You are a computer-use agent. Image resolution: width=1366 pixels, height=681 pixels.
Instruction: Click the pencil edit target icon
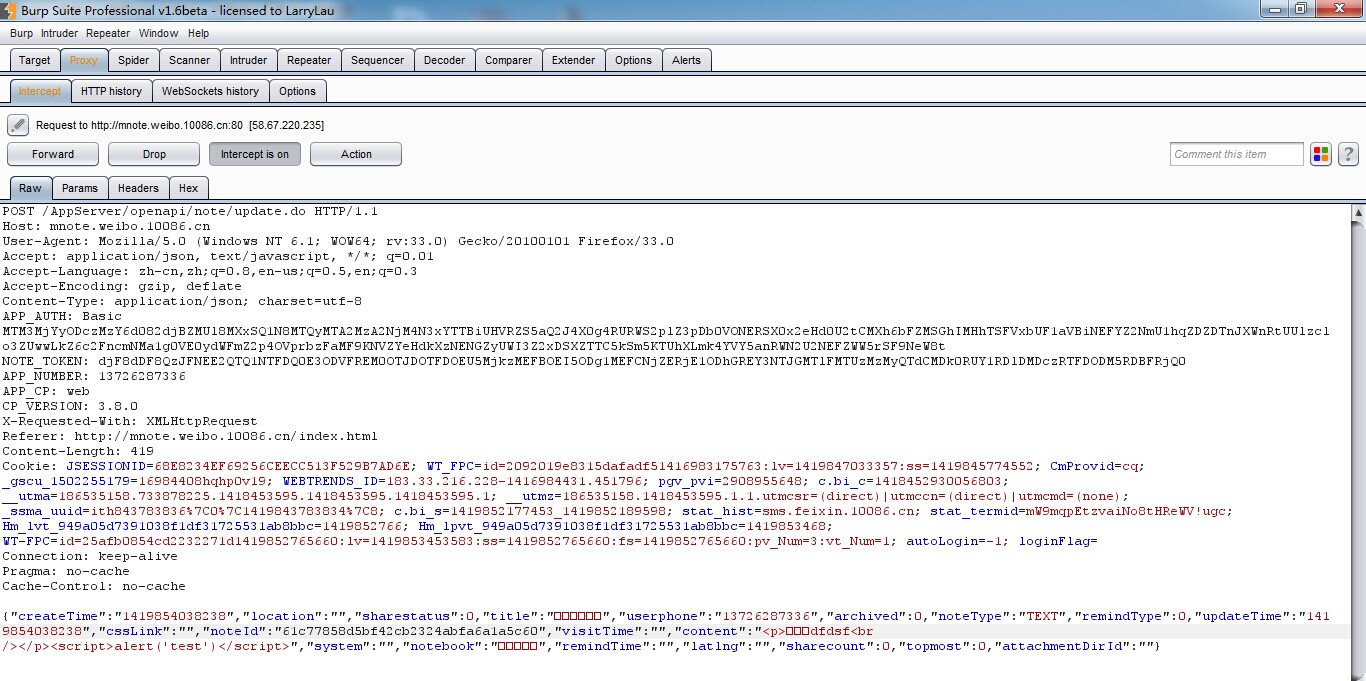click(x=17, y=125)
